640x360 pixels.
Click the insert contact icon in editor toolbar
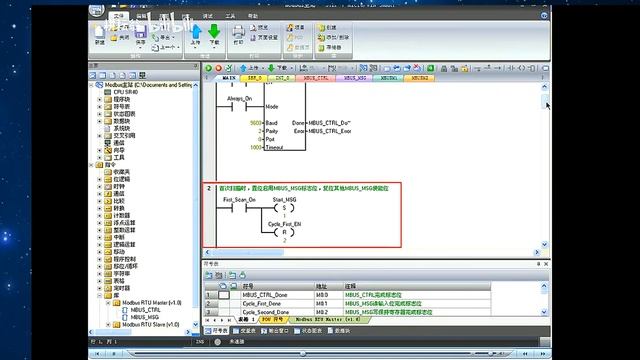511,68
